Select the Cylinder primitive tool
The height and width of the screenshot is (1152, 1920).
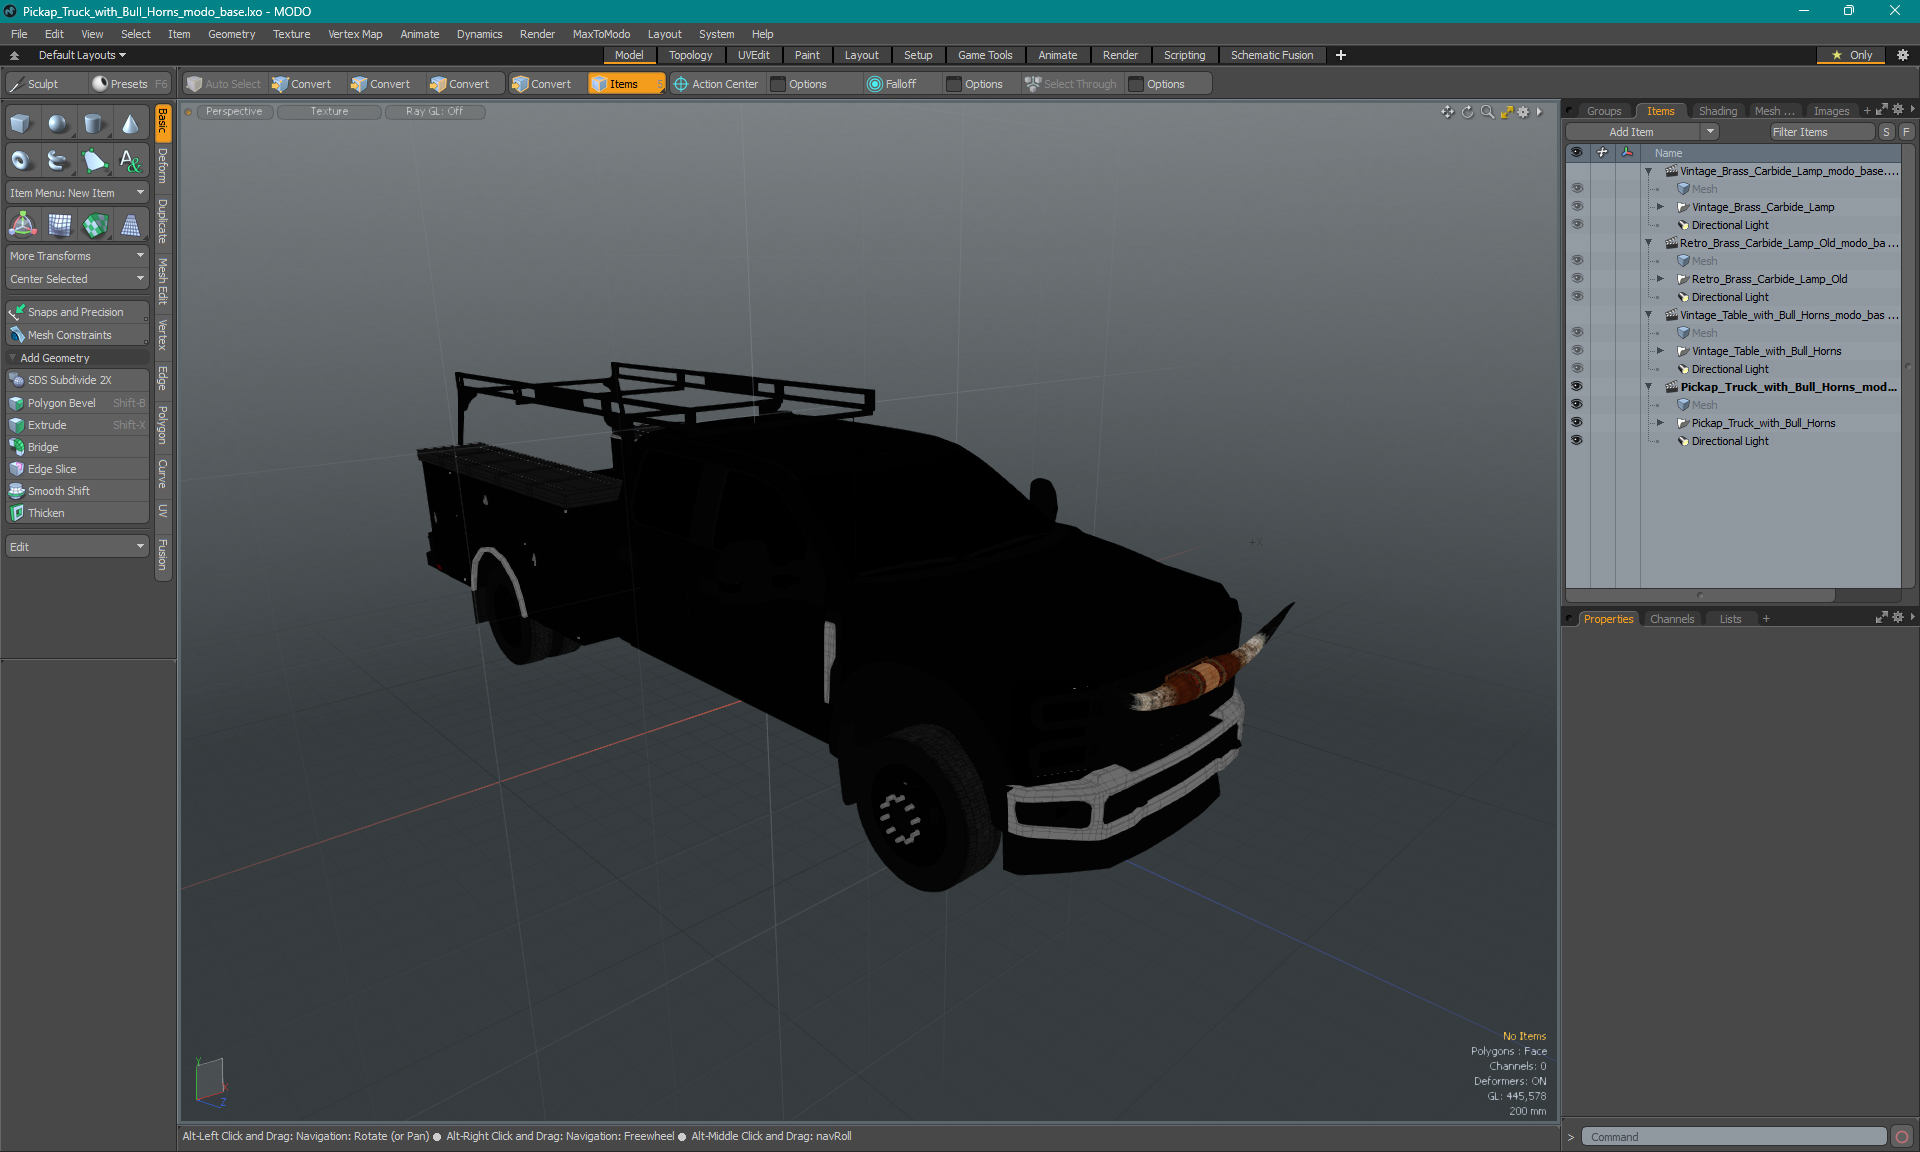94,124
